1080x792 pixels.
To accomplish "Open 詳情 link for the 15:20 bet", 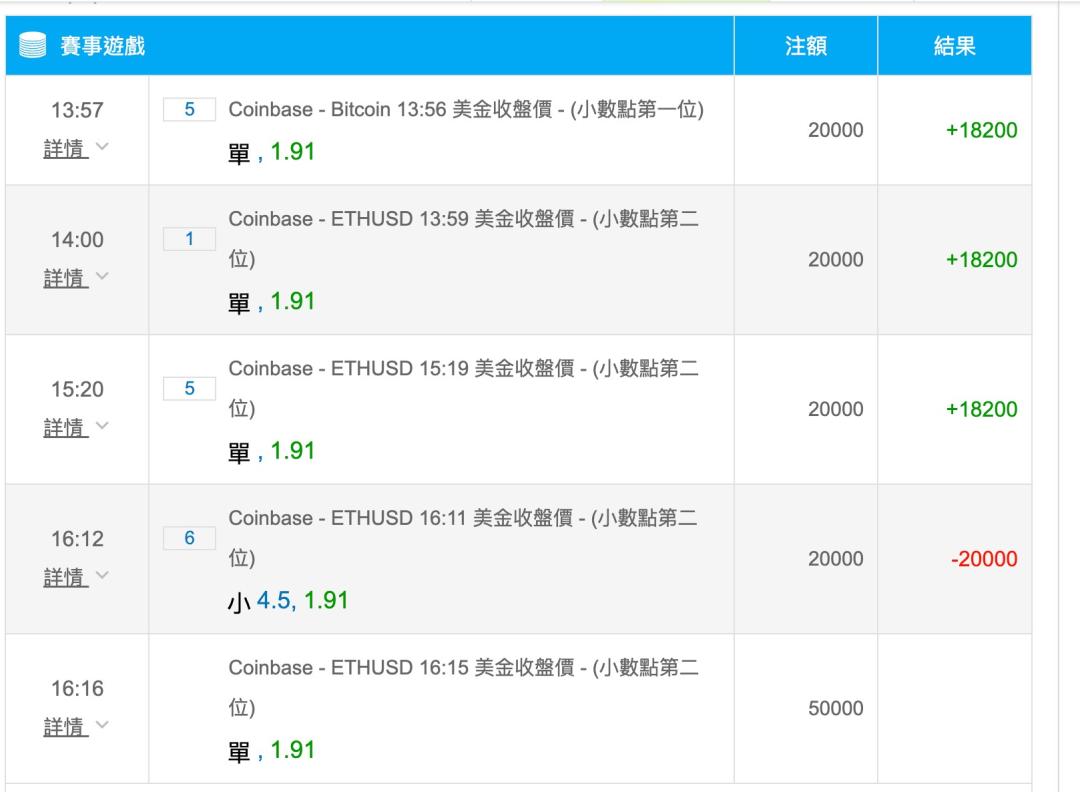I will [x=65, y=427].
